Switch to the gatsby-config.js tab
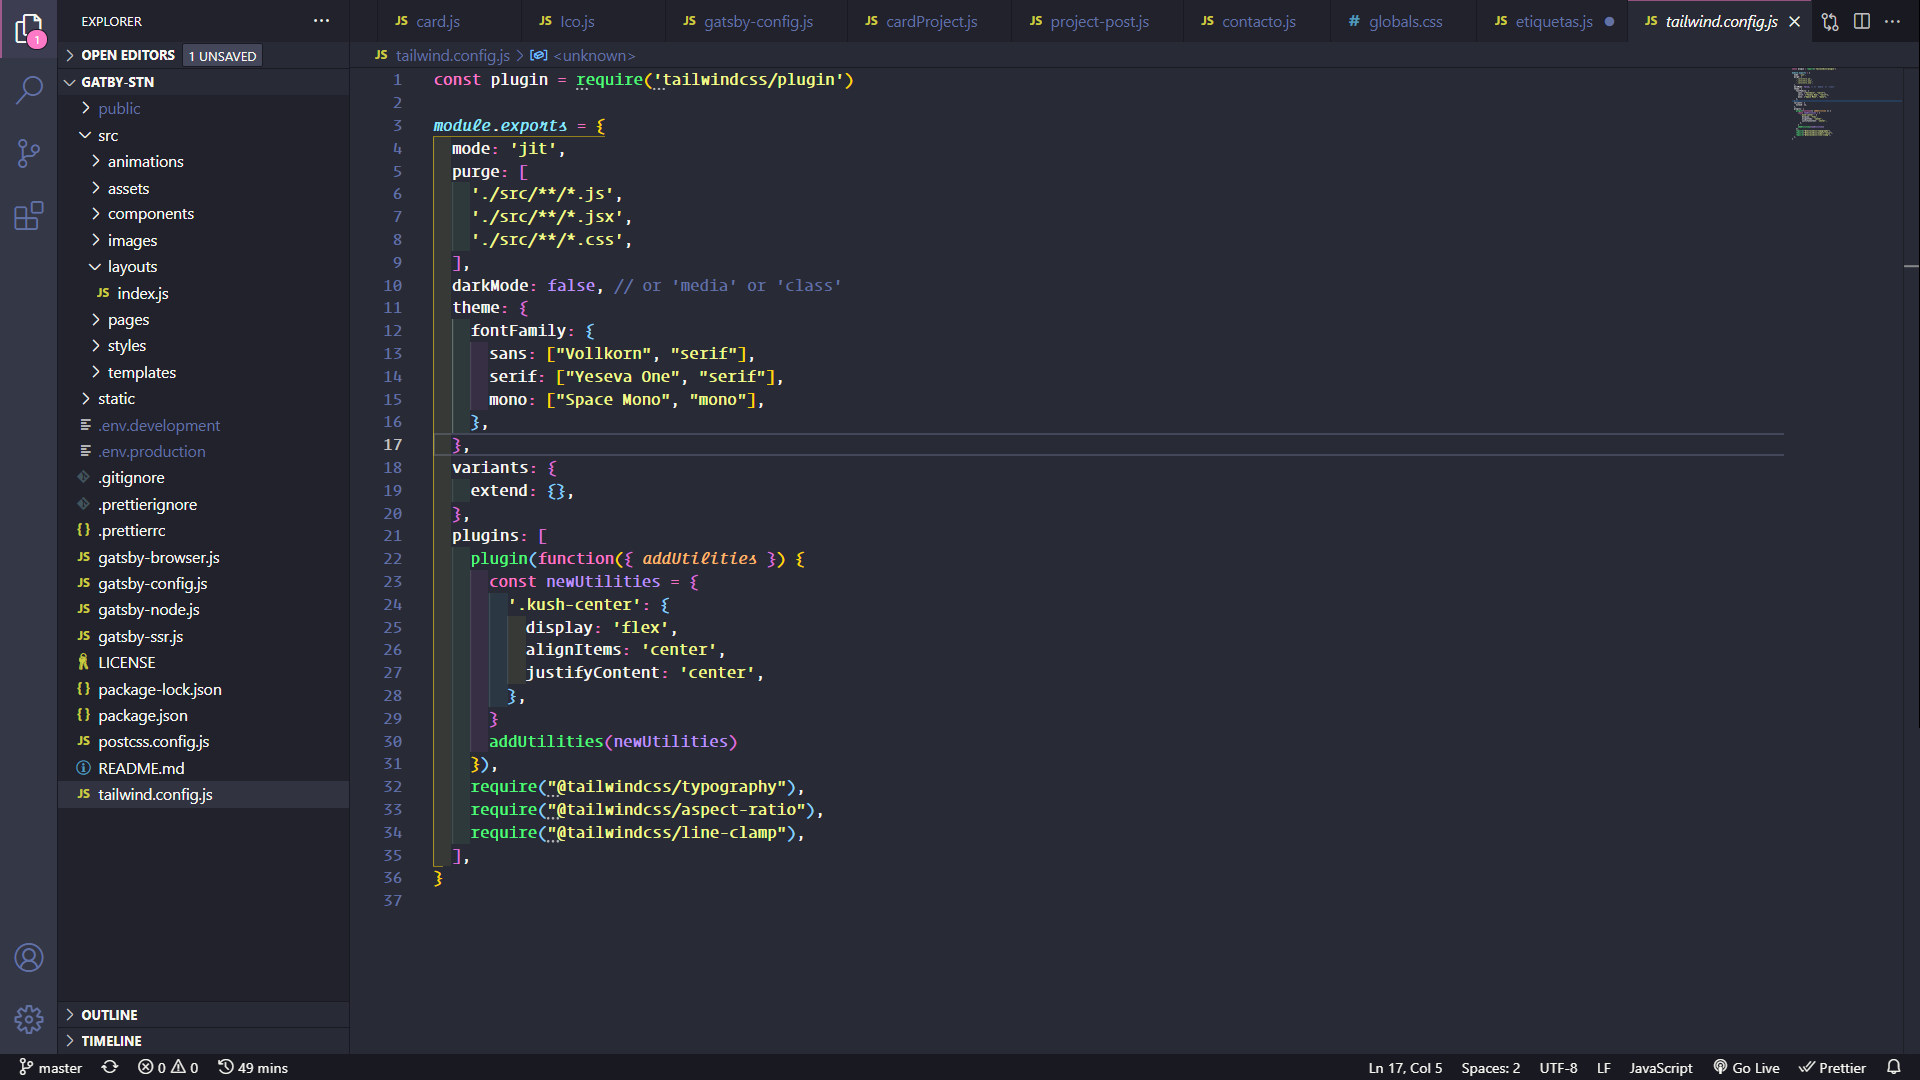This screenshot has width=1920, height=1080. pyautogui.click(x=756, y=21)
